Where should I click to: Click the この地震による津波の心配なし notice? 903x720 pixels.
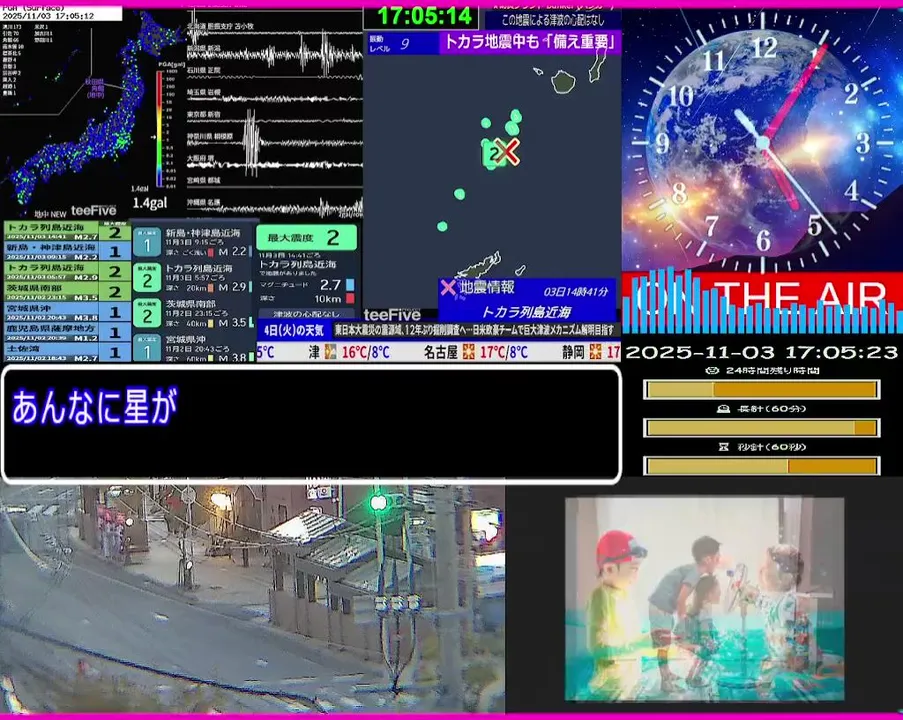pyautogui.click(x=553, y=20)
